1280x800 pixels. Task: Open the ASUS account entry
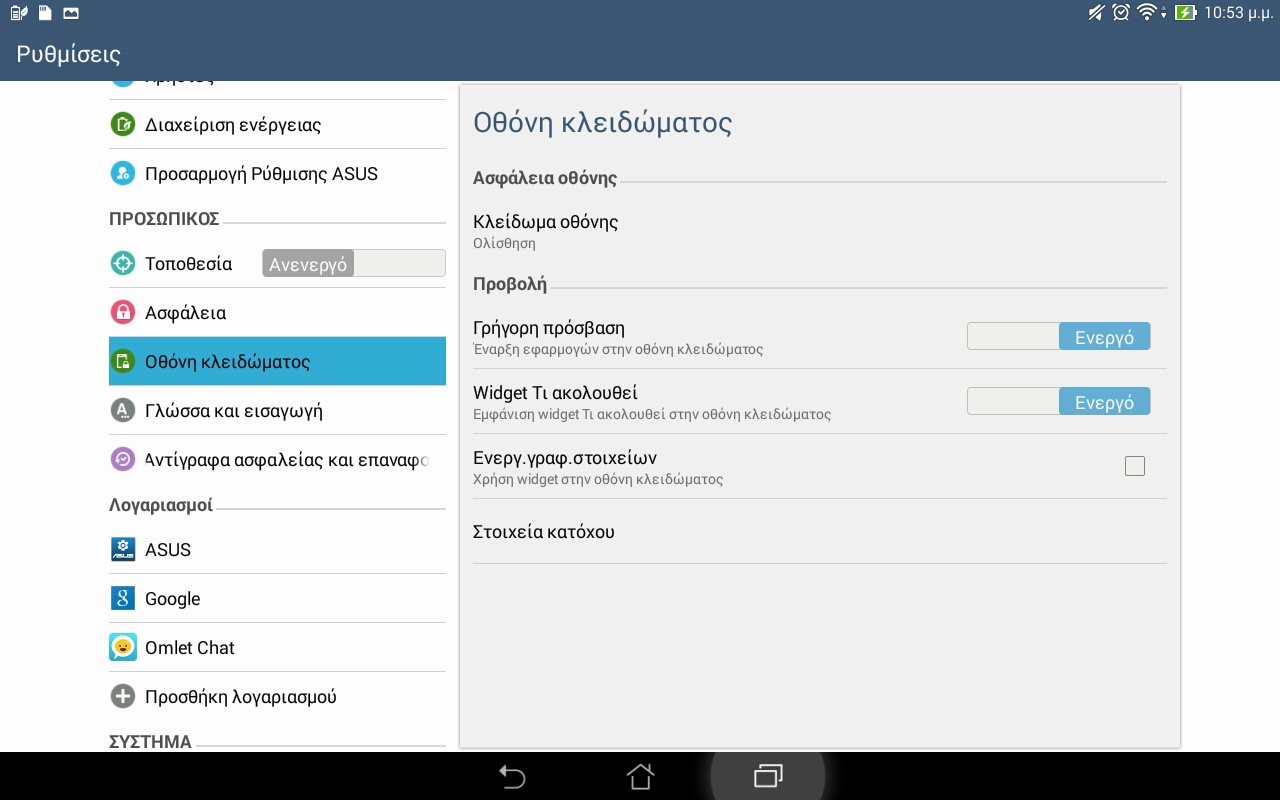click(x=277, y=549)
